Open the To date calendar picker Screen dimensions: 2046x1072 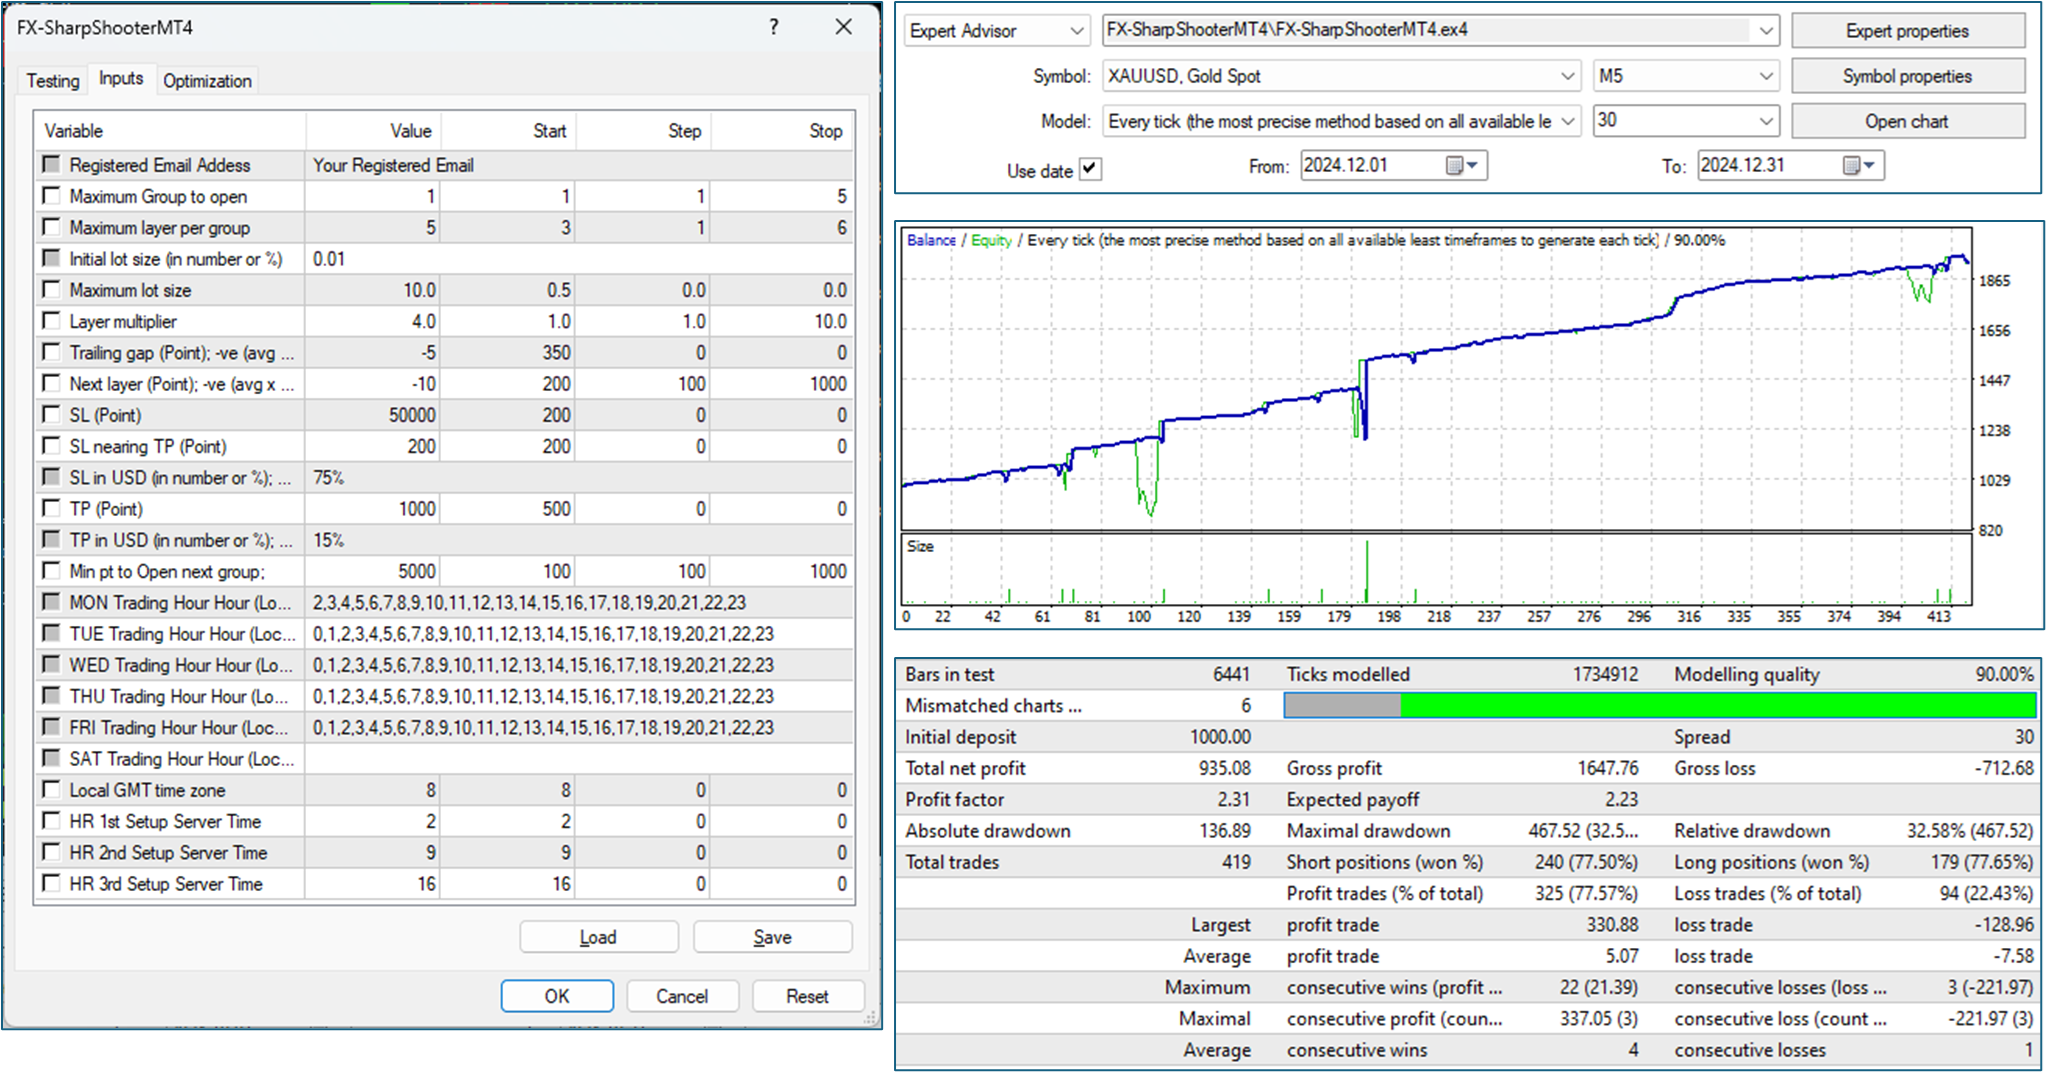pos(1858,166)
